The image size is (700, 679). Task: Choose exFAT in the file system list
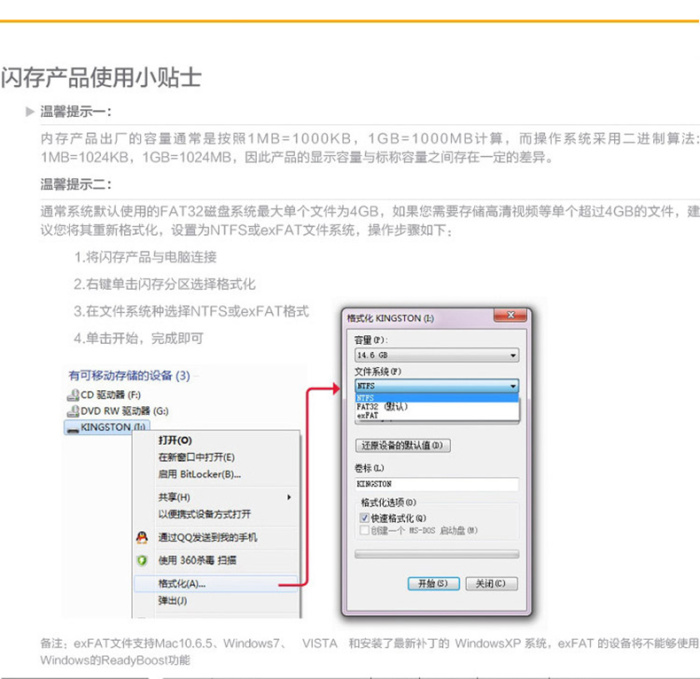click(437, 415)
